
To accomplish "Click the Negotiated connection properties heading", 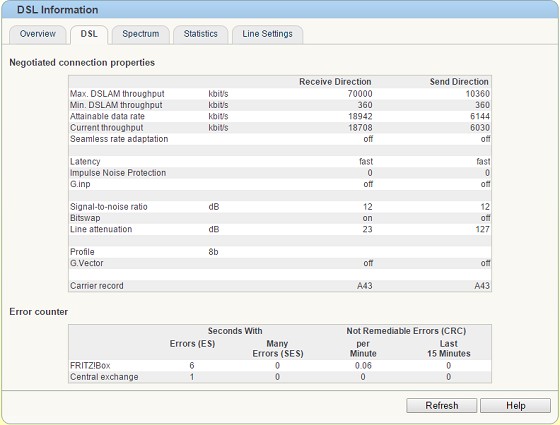I will 82,62.
